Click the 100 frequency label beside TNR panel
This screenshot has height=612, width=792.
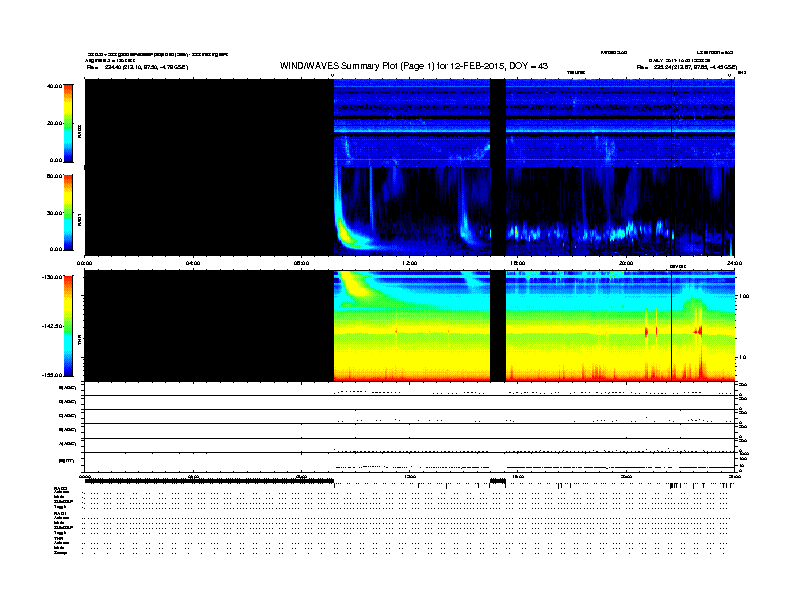tap(744, 296)
